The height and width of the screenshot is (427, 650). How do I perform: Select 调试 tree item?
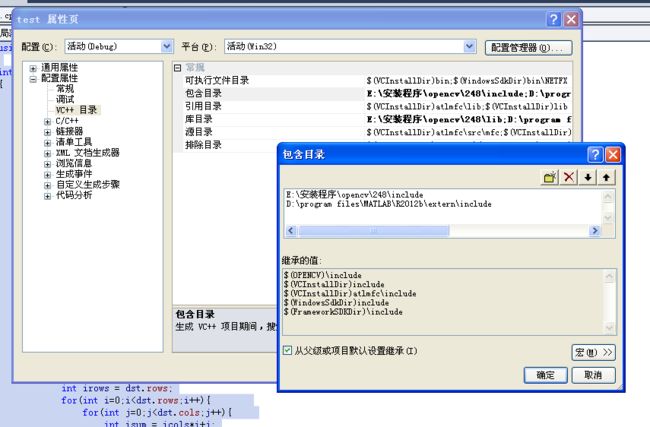pos(65,99)
